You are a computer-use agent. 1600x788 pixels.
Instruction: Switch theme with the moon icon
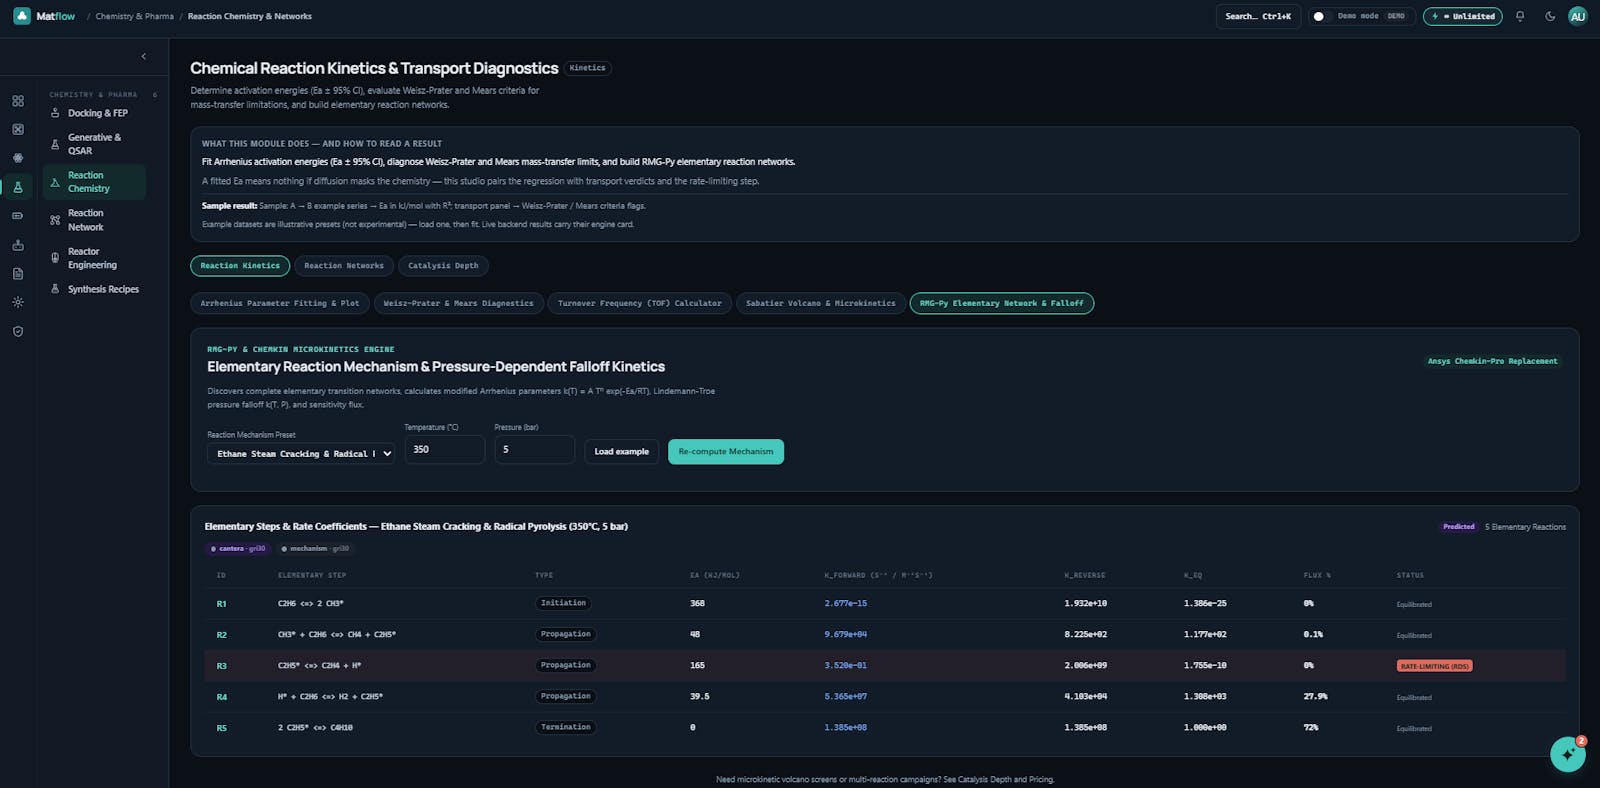pyautogui.click(x=1550, y=16)
